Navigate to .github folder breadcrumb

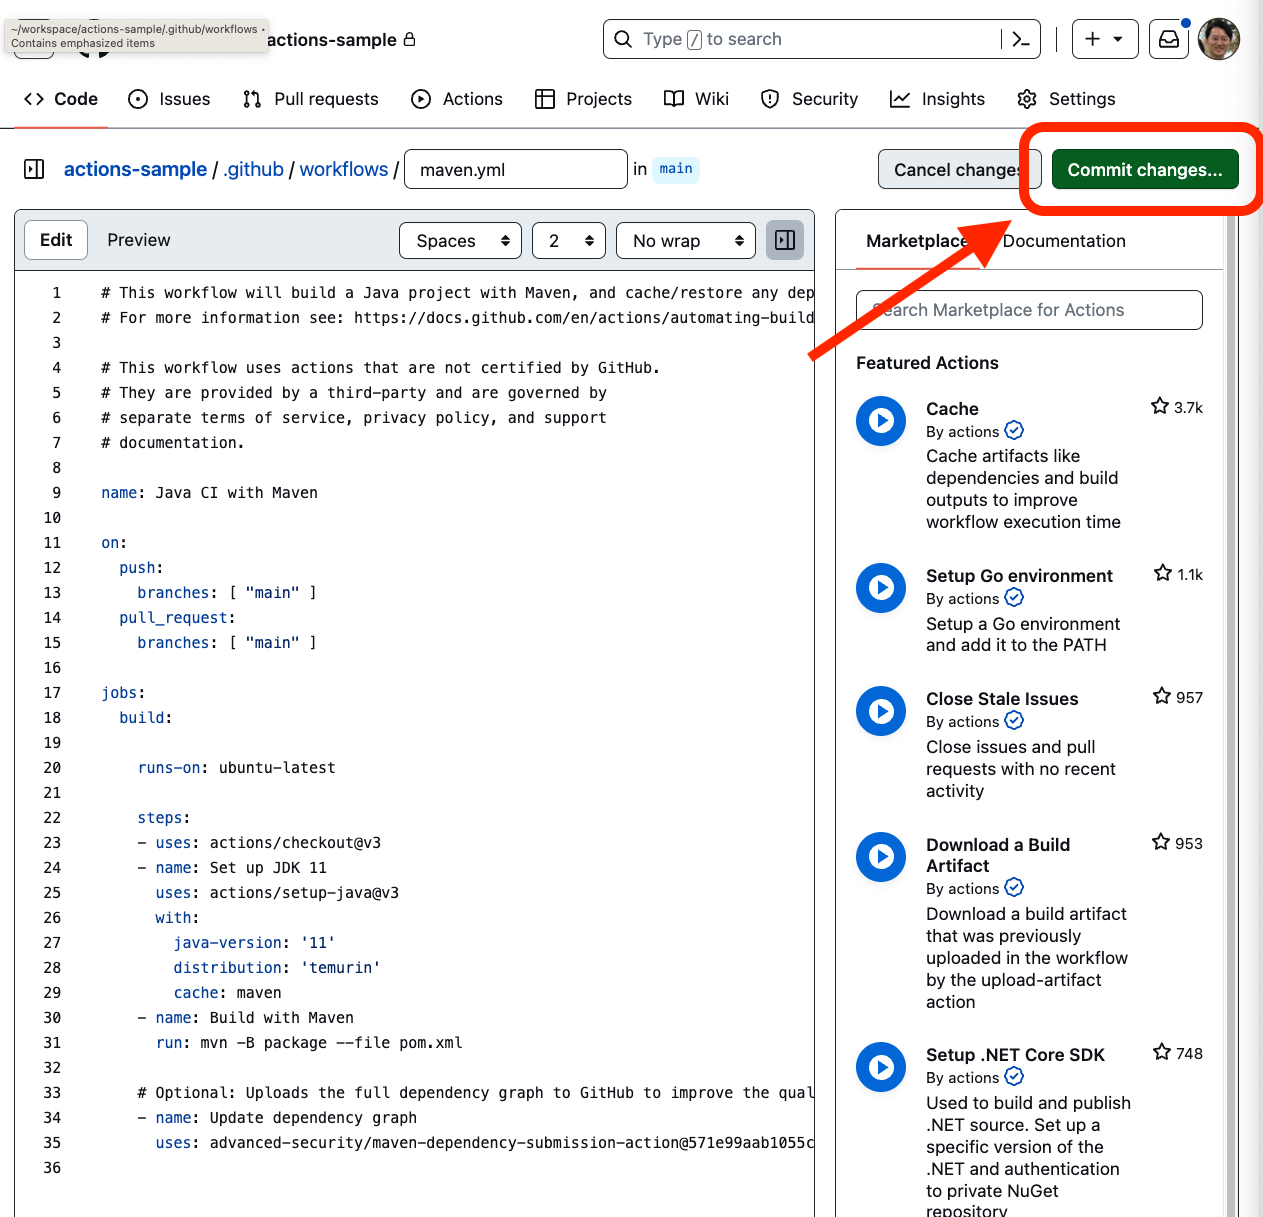(x=254, y=169)
